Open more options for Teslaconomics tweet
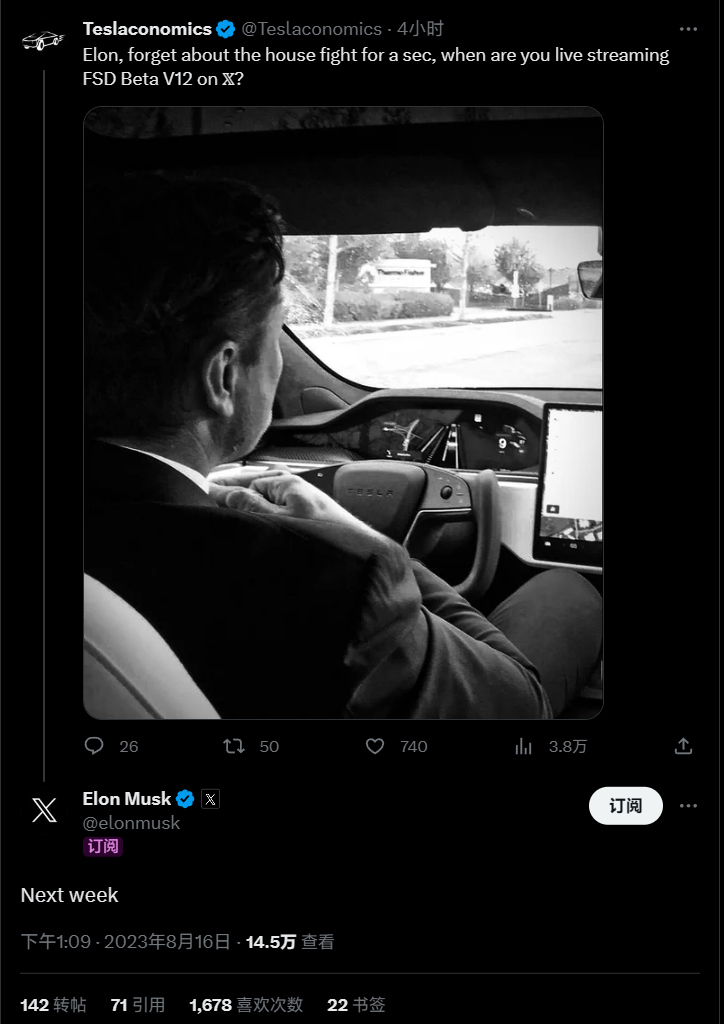Screen dimensions: 724x1024 coord(688,29)
